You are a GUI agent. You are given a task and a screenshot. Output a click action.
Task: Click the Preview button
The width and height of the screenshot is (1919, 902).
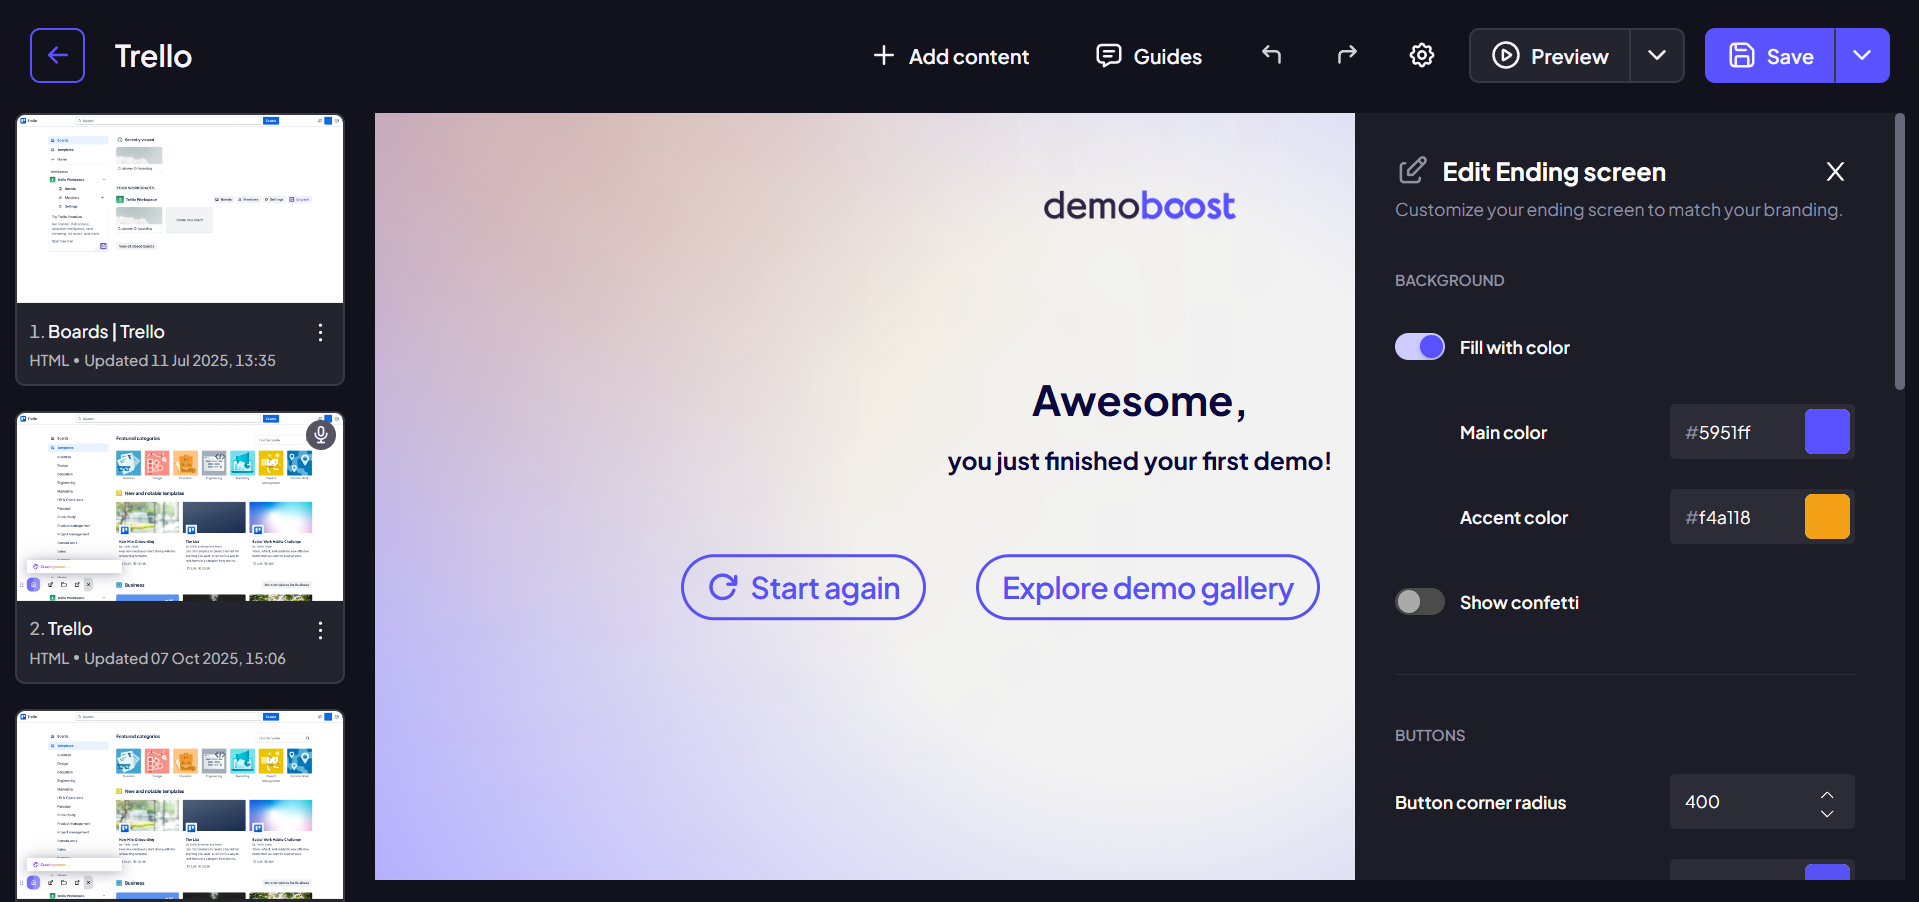coord(1550,56)
